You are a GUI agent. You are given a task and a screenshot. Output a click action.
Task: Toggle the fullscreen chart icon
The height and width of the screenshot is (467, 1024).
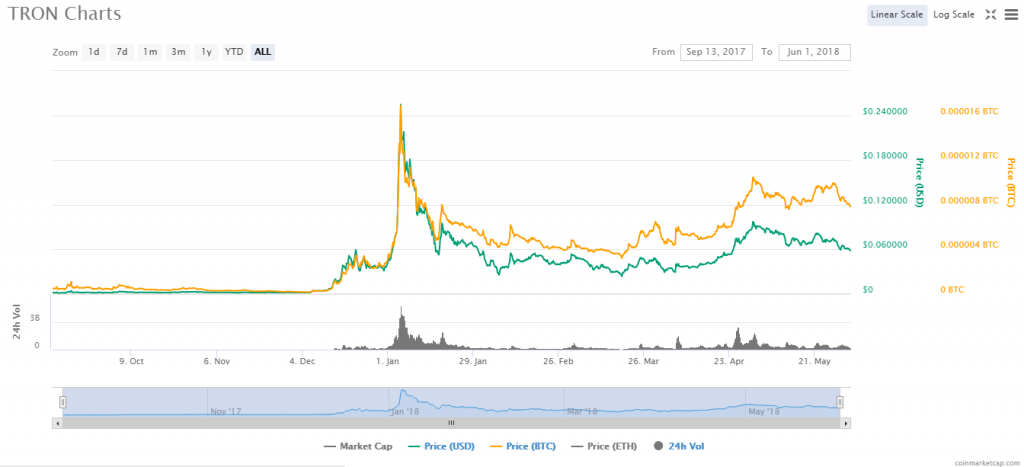pos(991,14)
